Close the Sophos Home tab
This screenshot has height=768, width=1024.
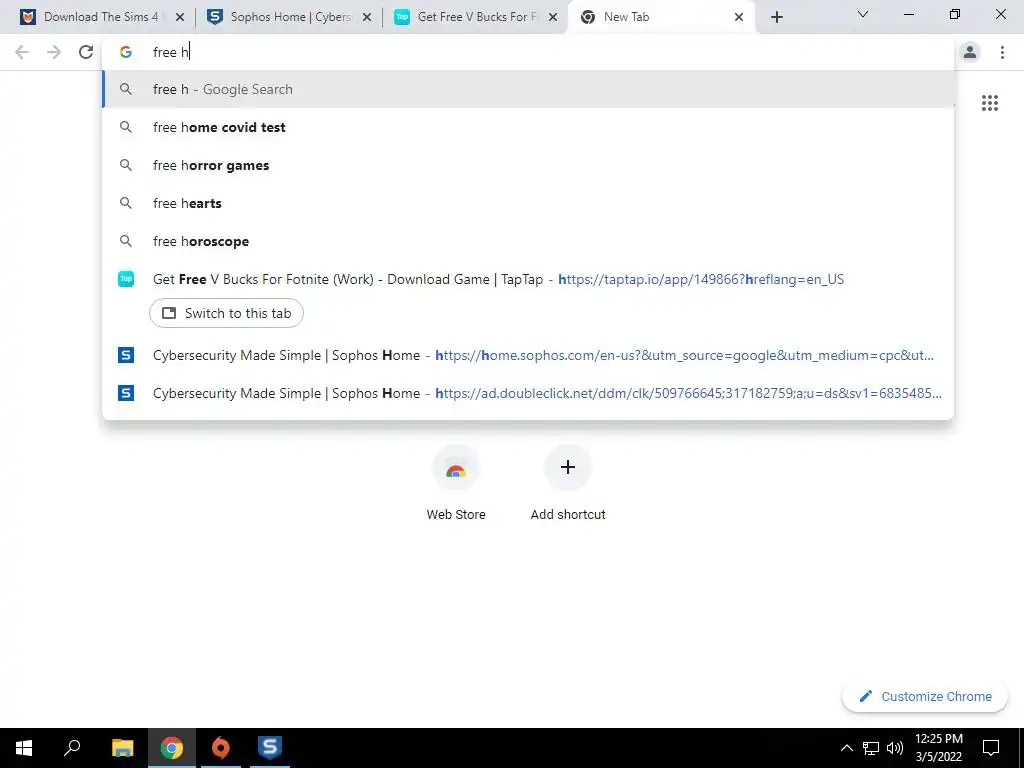point(367,17)
